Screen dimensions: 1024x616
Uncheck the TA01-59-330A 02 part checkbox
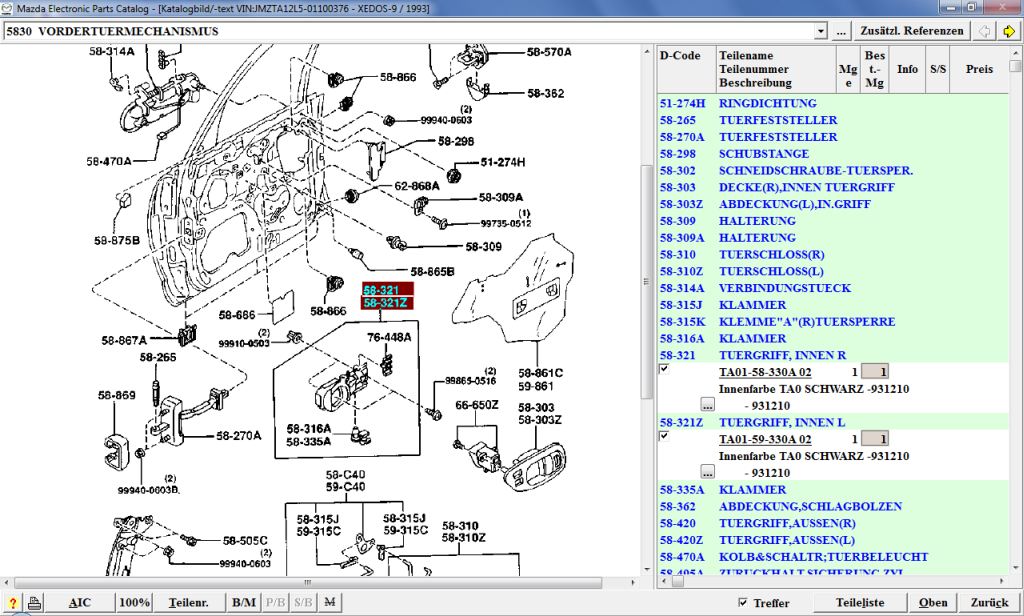(665, 437)
